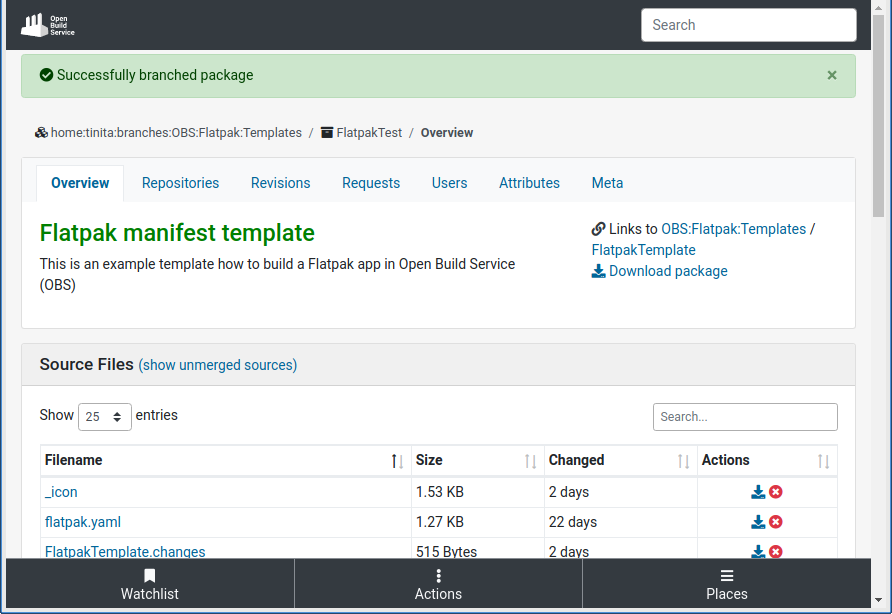The height and width of the screenshot is (614, 892).
Task: Switch to the Repositories tab
Action: point(180,183)
